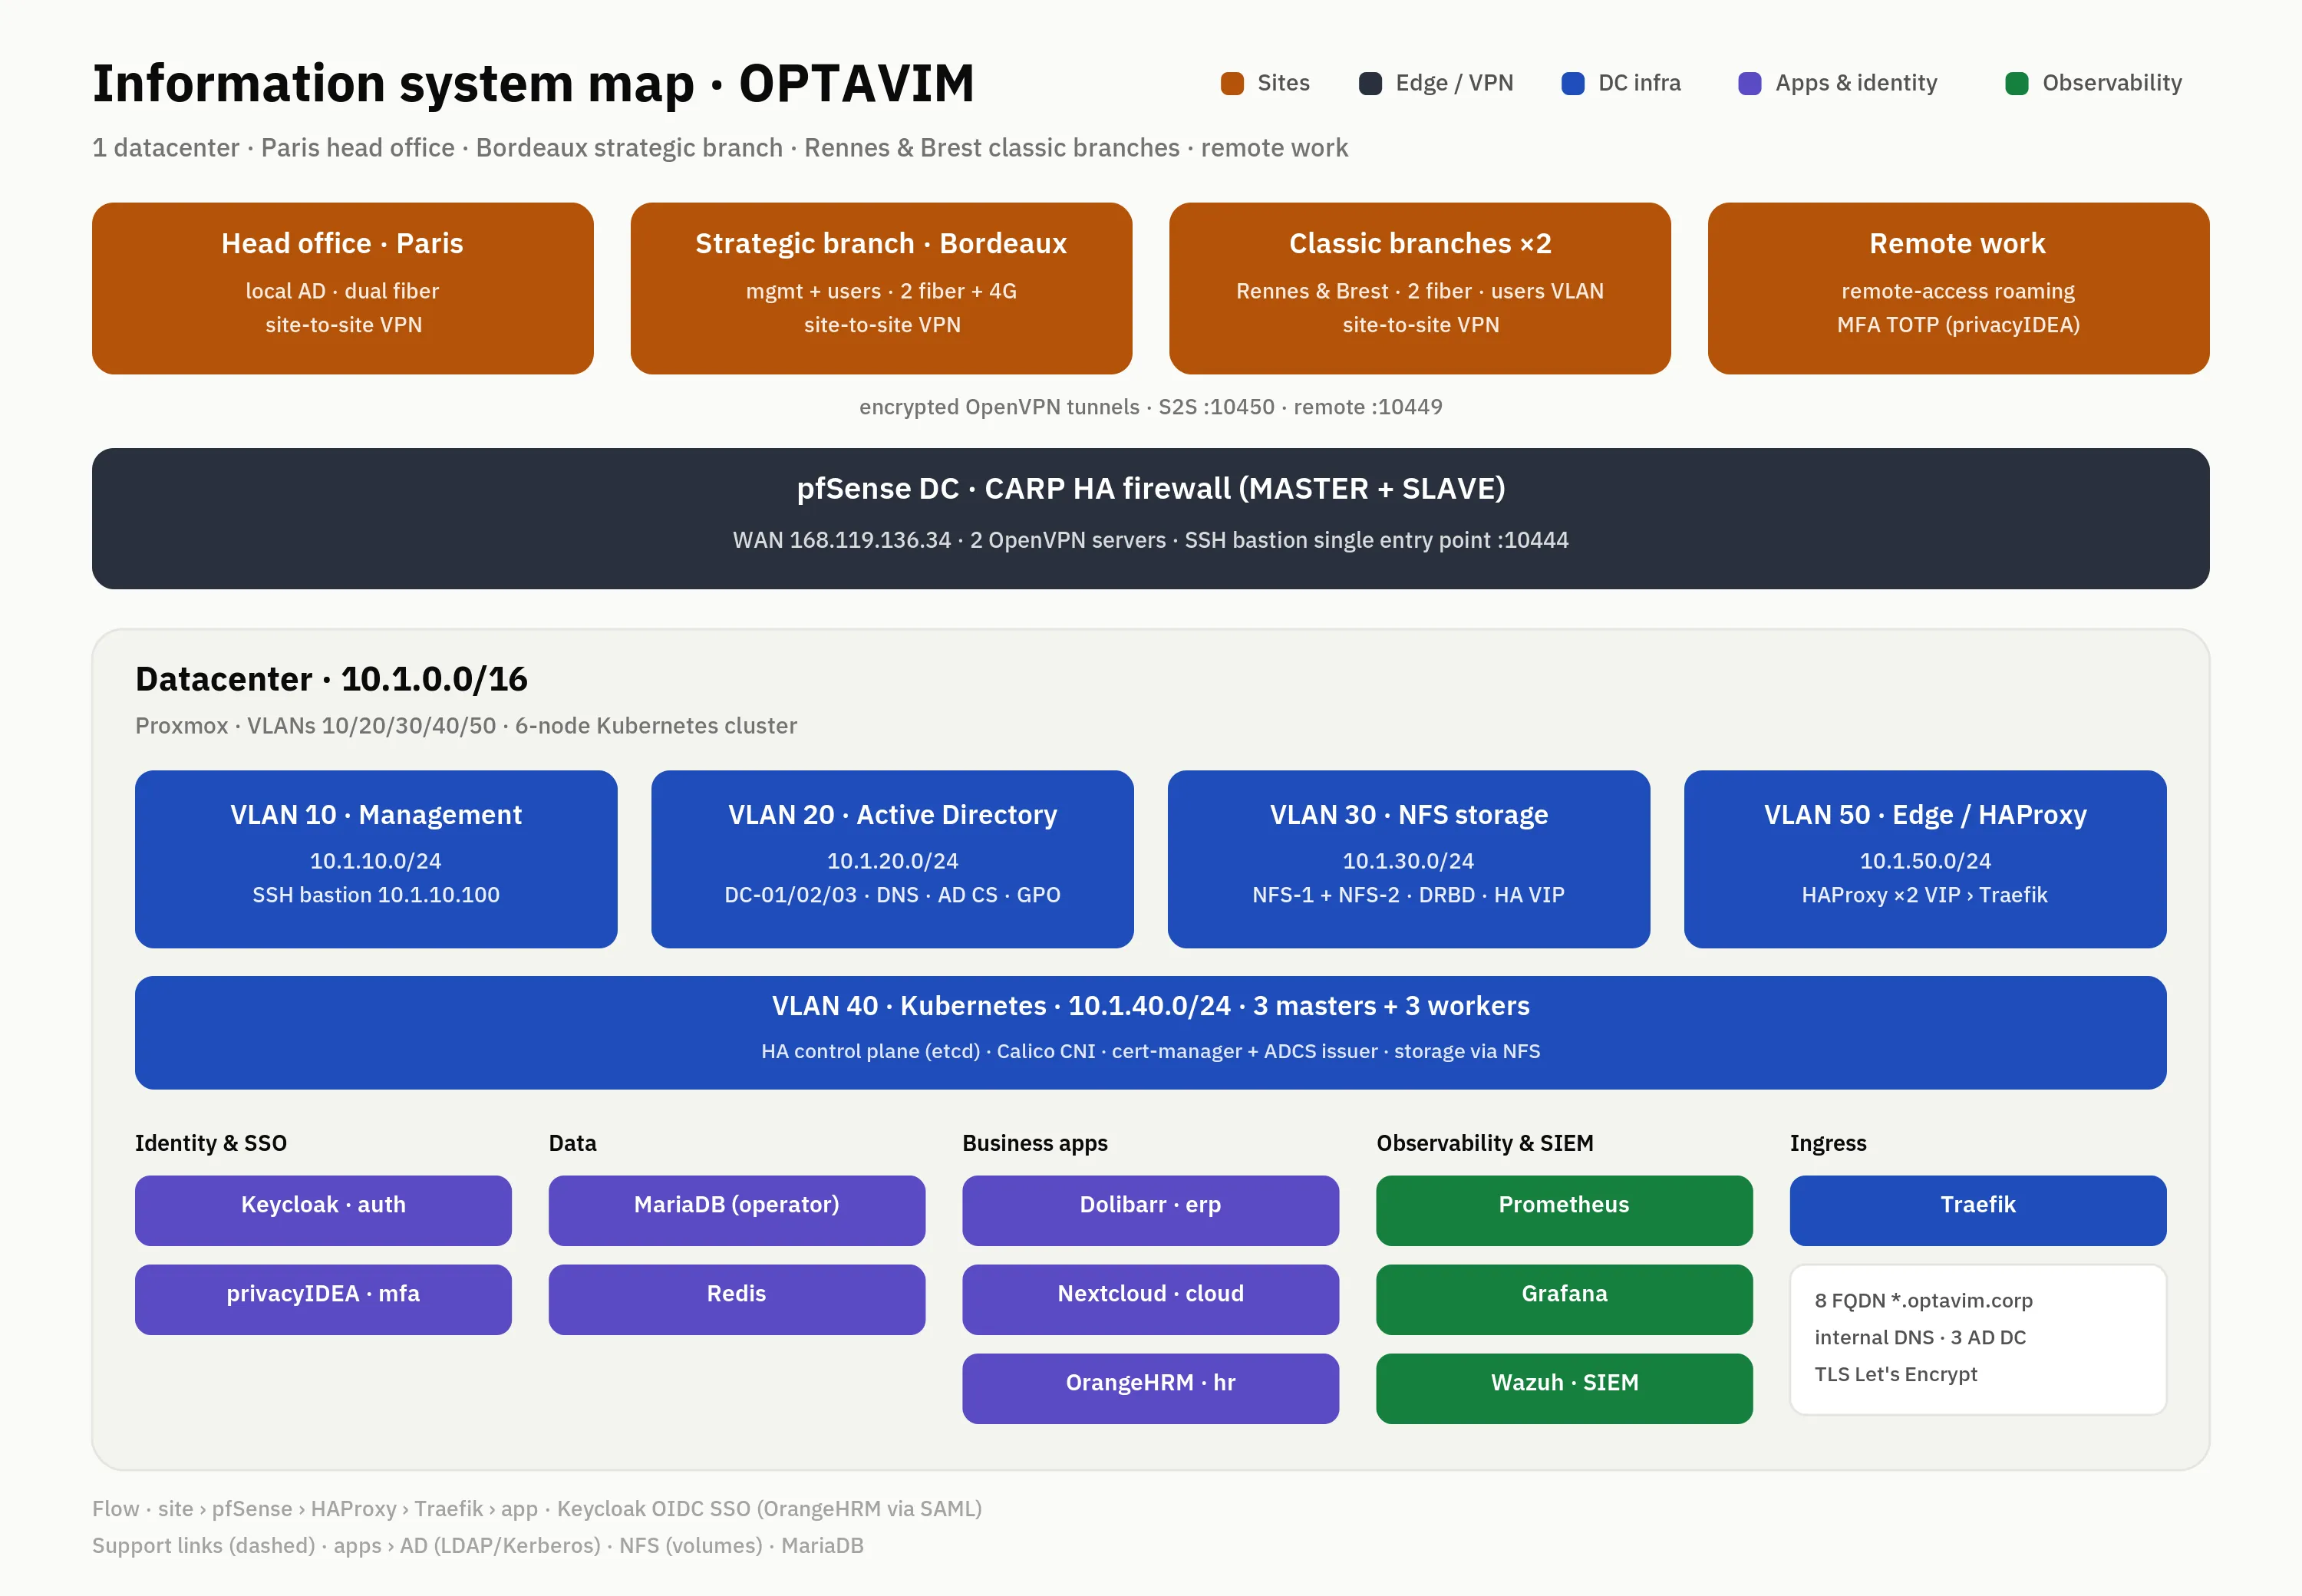Image resolution: width=2302 pixels, height=1596 pixels.
Task: Click the VLAN 40 · Kubernetes band
Action: (x=1151, y=1032)
